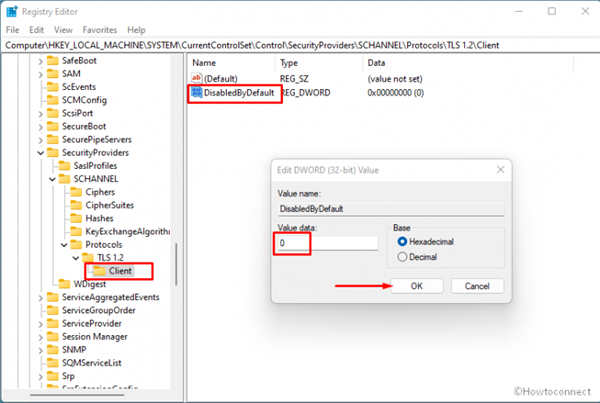Select the Hashes folder icon
This screenshot has width=600, height=403.
tap(76, 218)
